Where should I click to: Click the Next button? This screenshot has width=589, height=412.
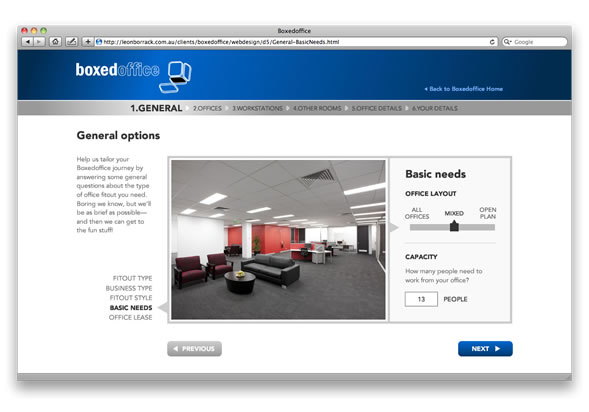485,349
